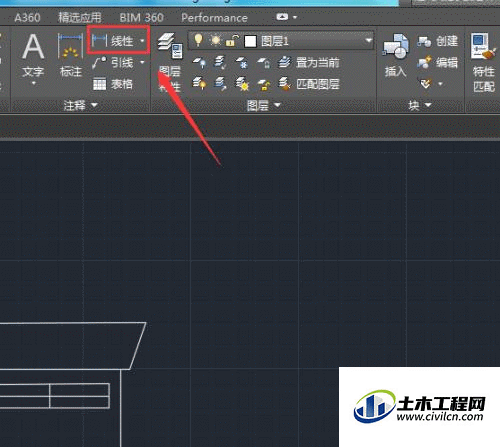Screen dimensions: 500x447
Task: Click Turn All Layers On icon
Action: (x=199, y=83)
